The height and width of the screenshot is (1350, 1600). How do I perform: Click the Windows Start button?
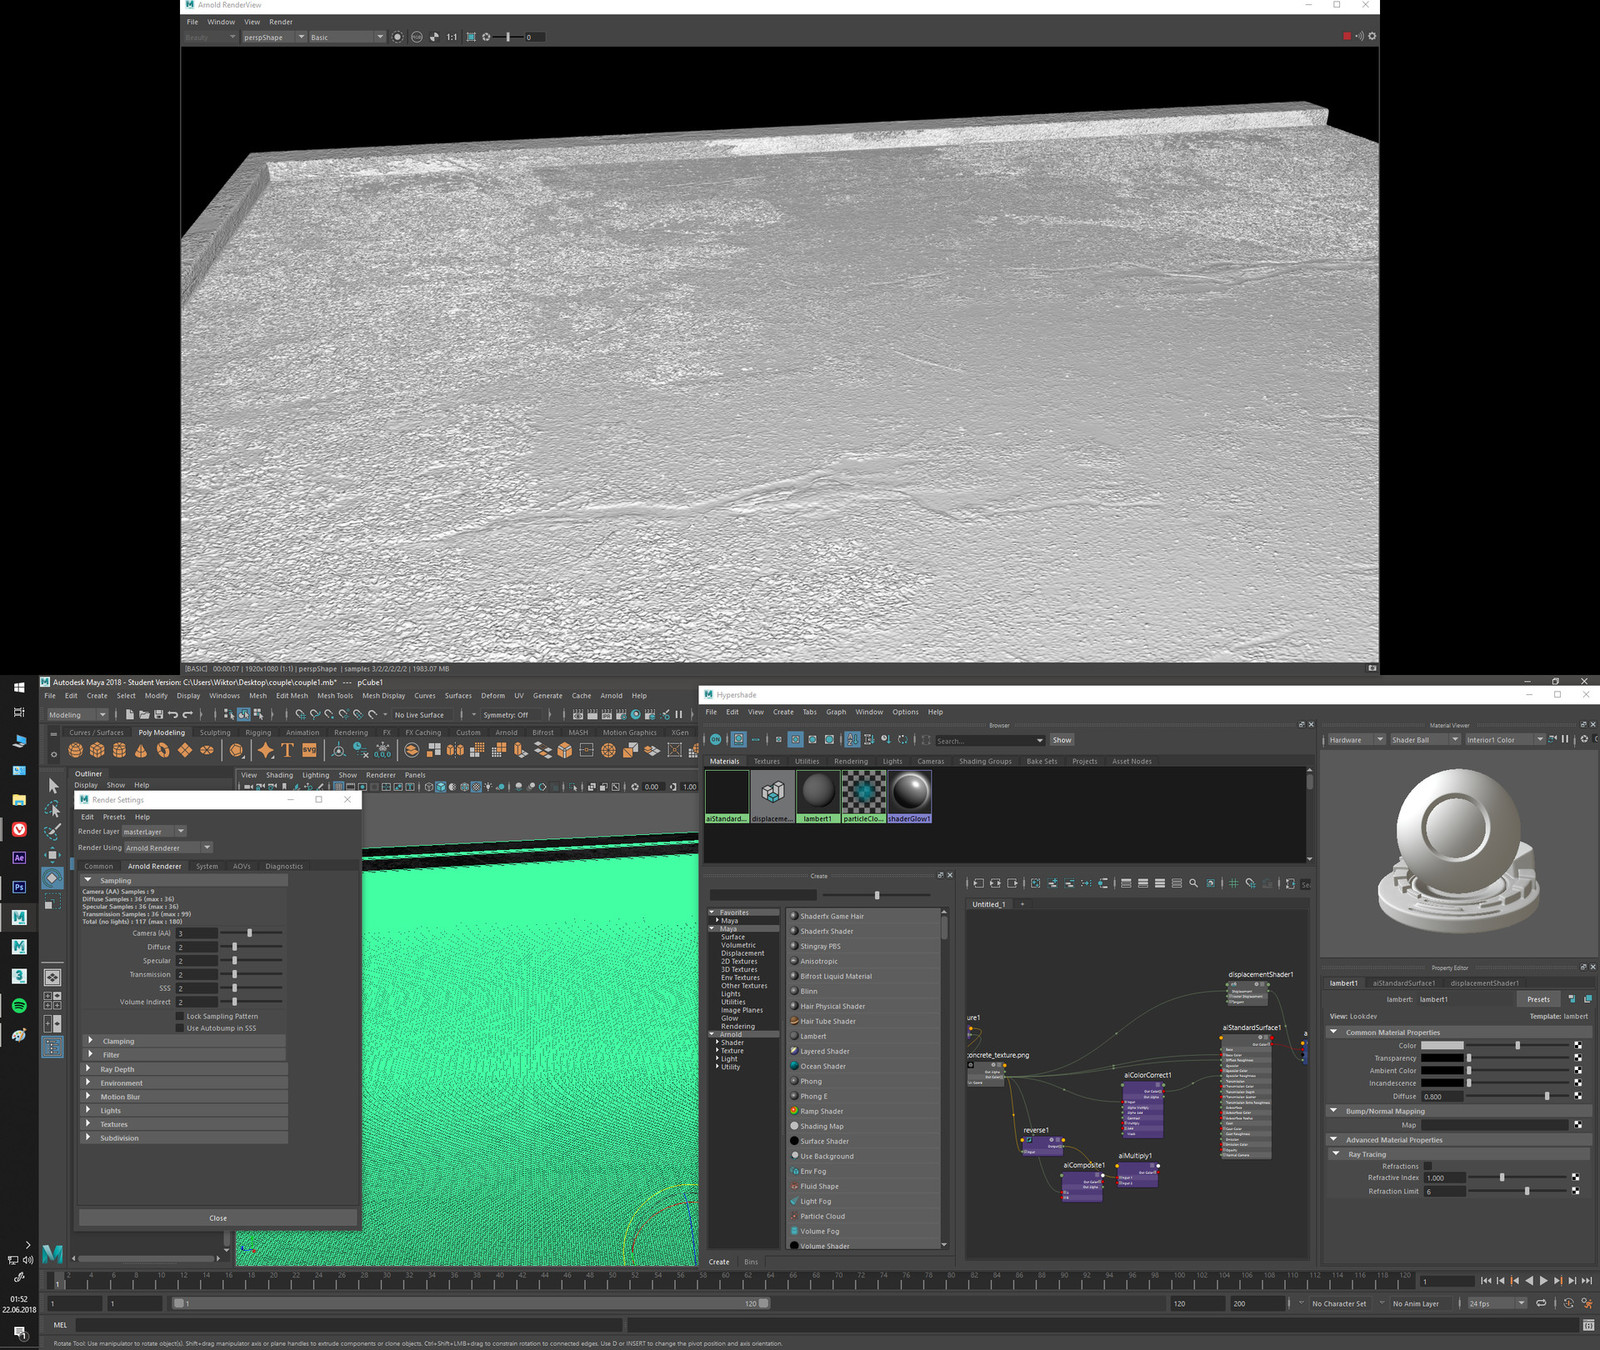click(x=19, y=687)
